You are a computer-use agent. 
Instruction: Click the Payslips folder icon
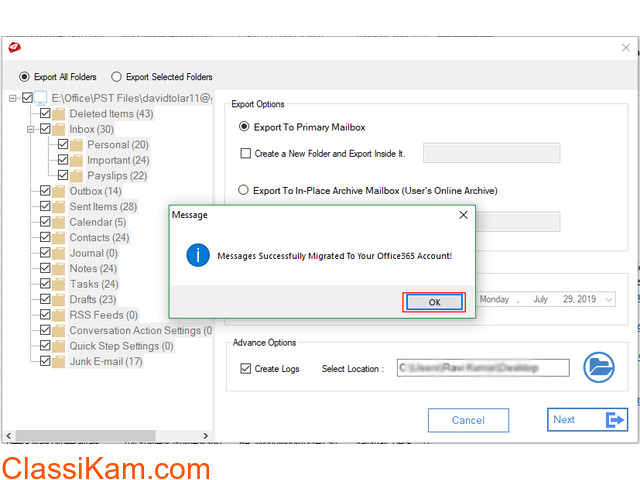(76, 176)
